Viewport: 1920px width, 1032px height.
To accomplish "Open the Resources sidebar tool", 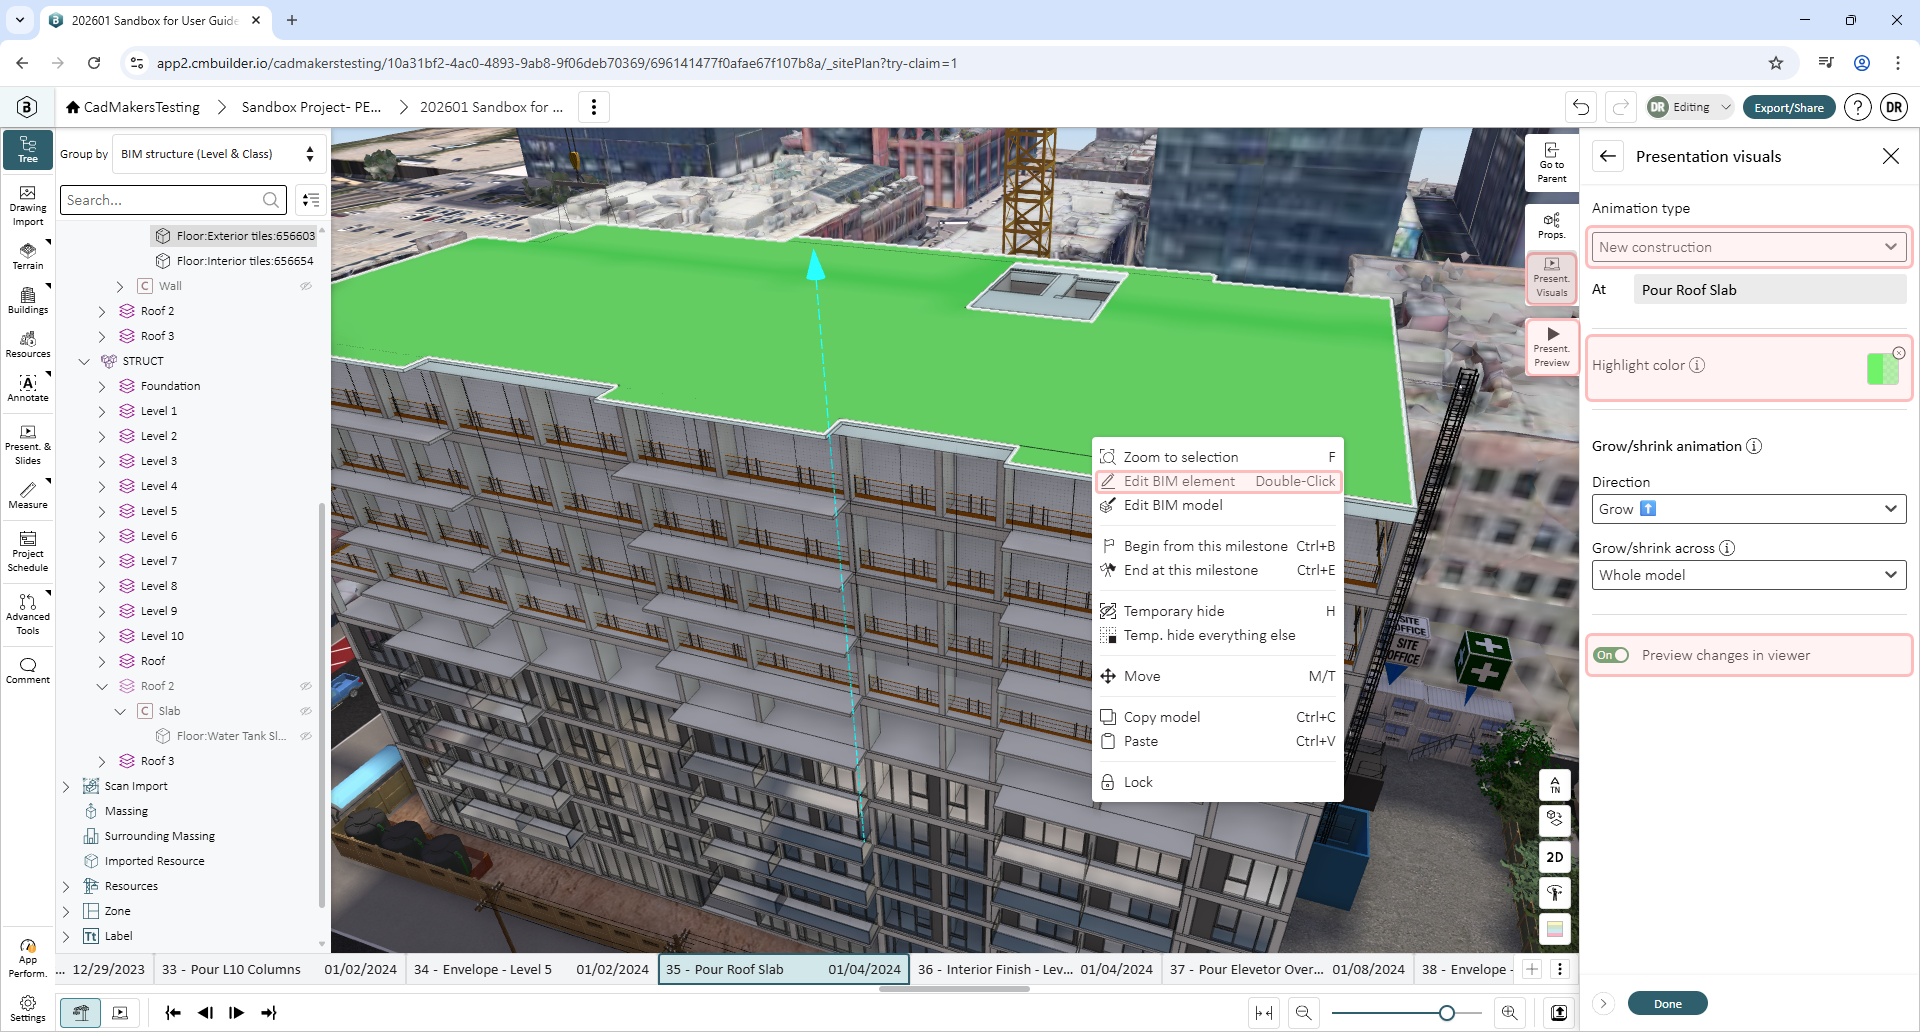I will (x=28, y=344).
